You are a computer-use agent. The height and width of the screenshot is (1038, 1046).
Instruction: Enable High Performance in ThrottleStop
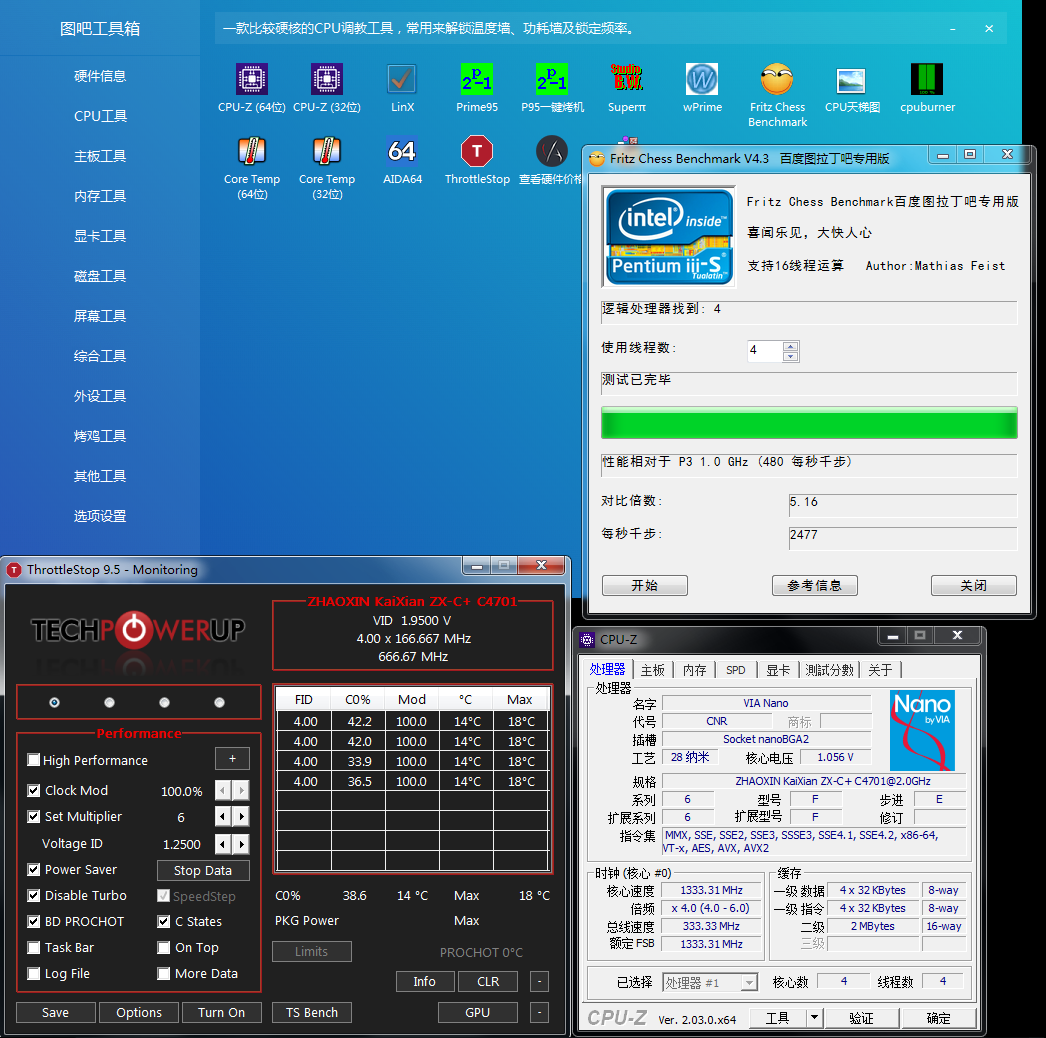33,760
